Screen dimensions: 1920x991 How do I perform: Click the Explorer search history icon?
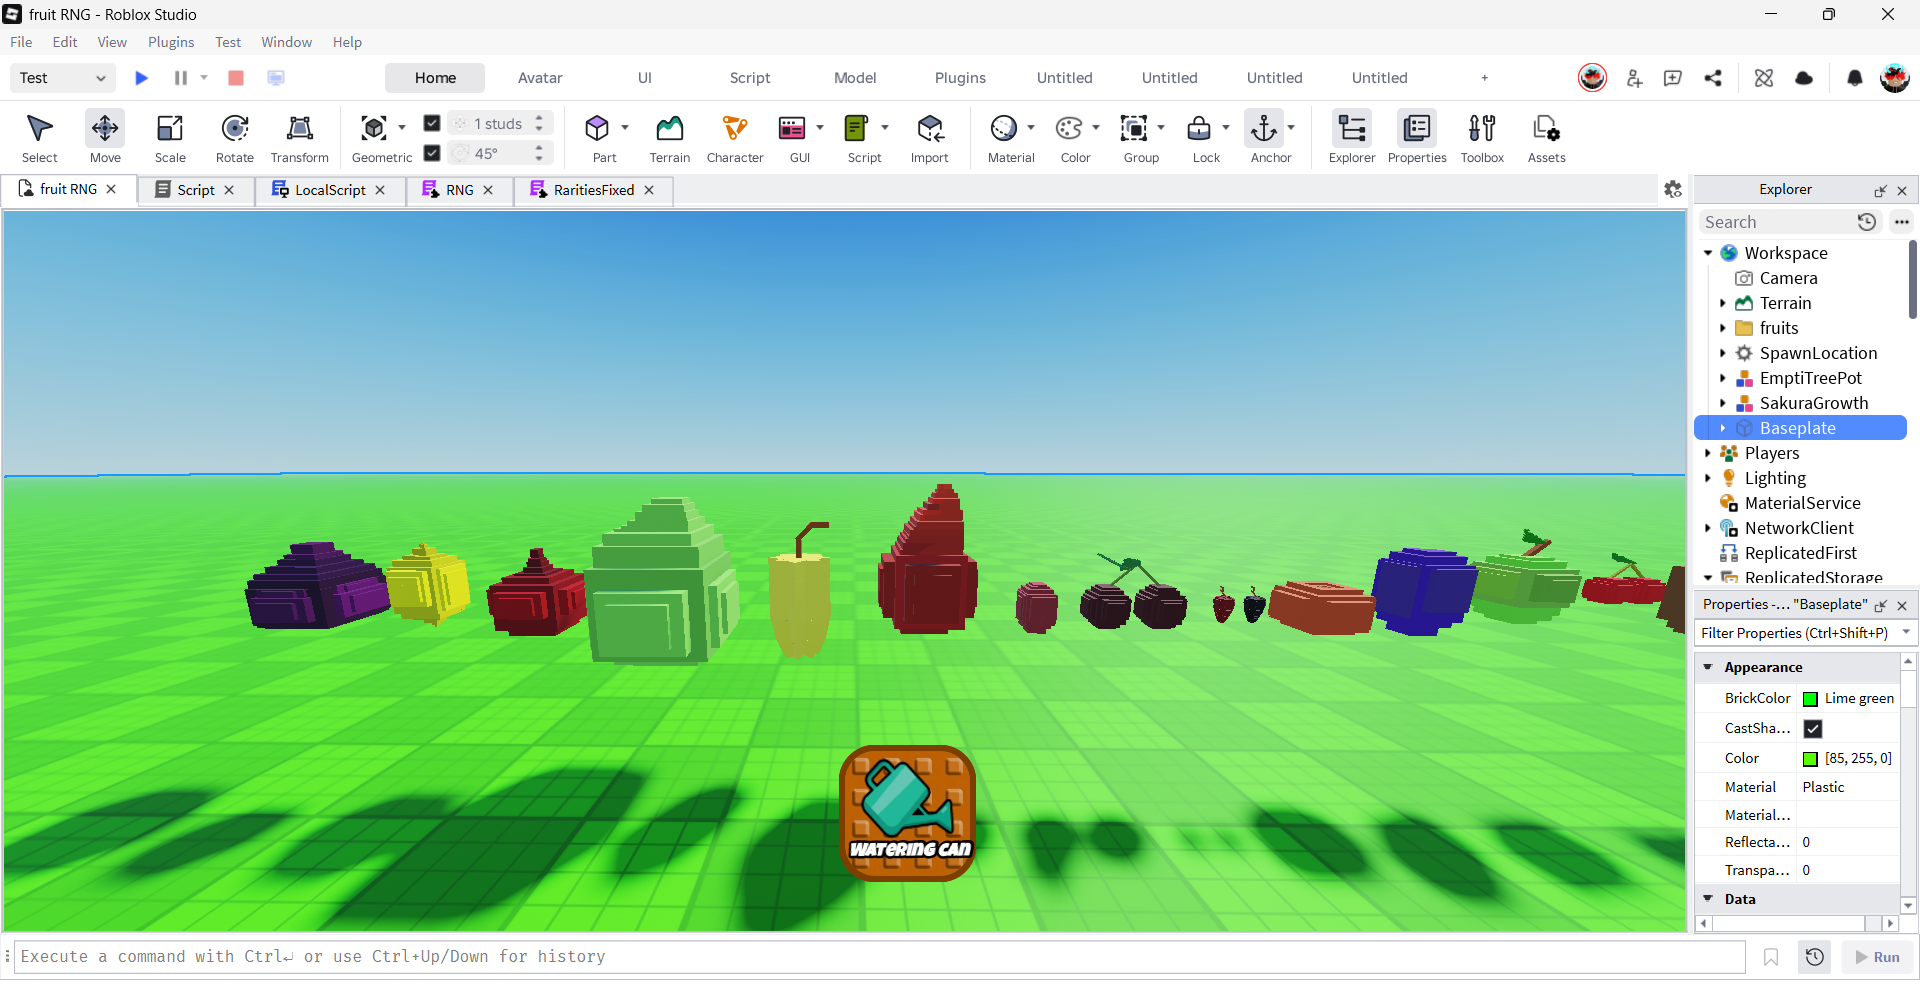(x=1867, y=222)
